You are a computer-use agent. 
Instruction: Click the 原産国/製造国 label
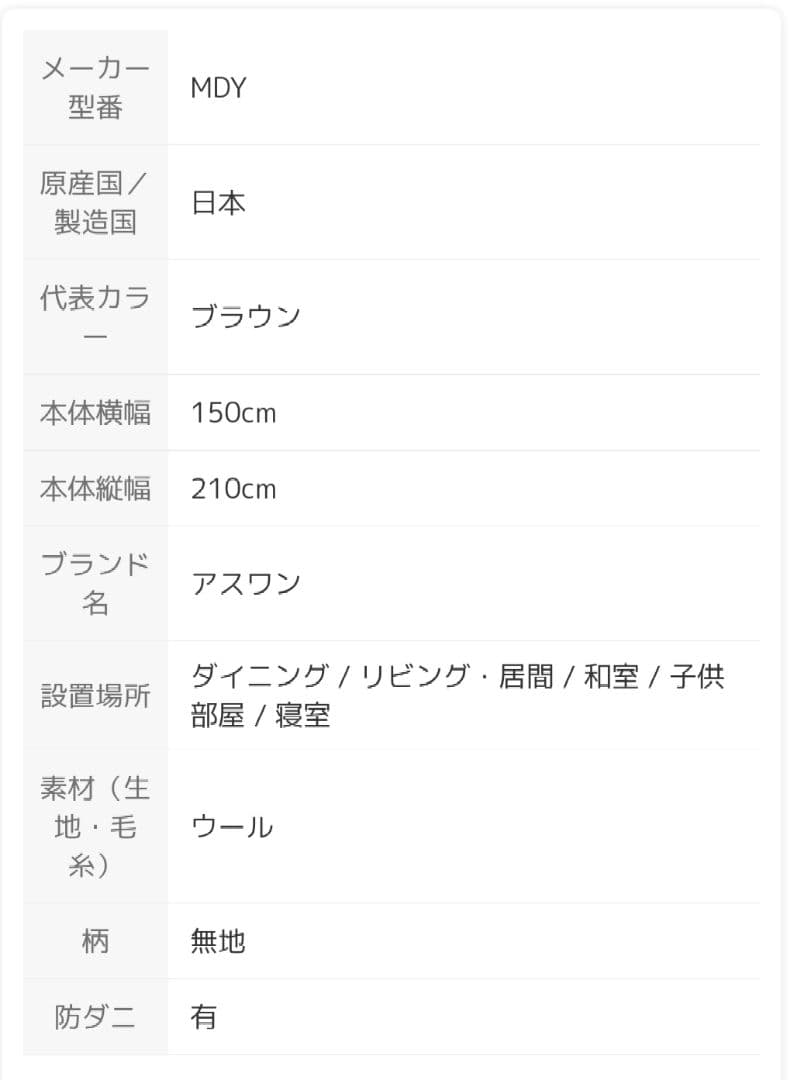click(95, 203)
